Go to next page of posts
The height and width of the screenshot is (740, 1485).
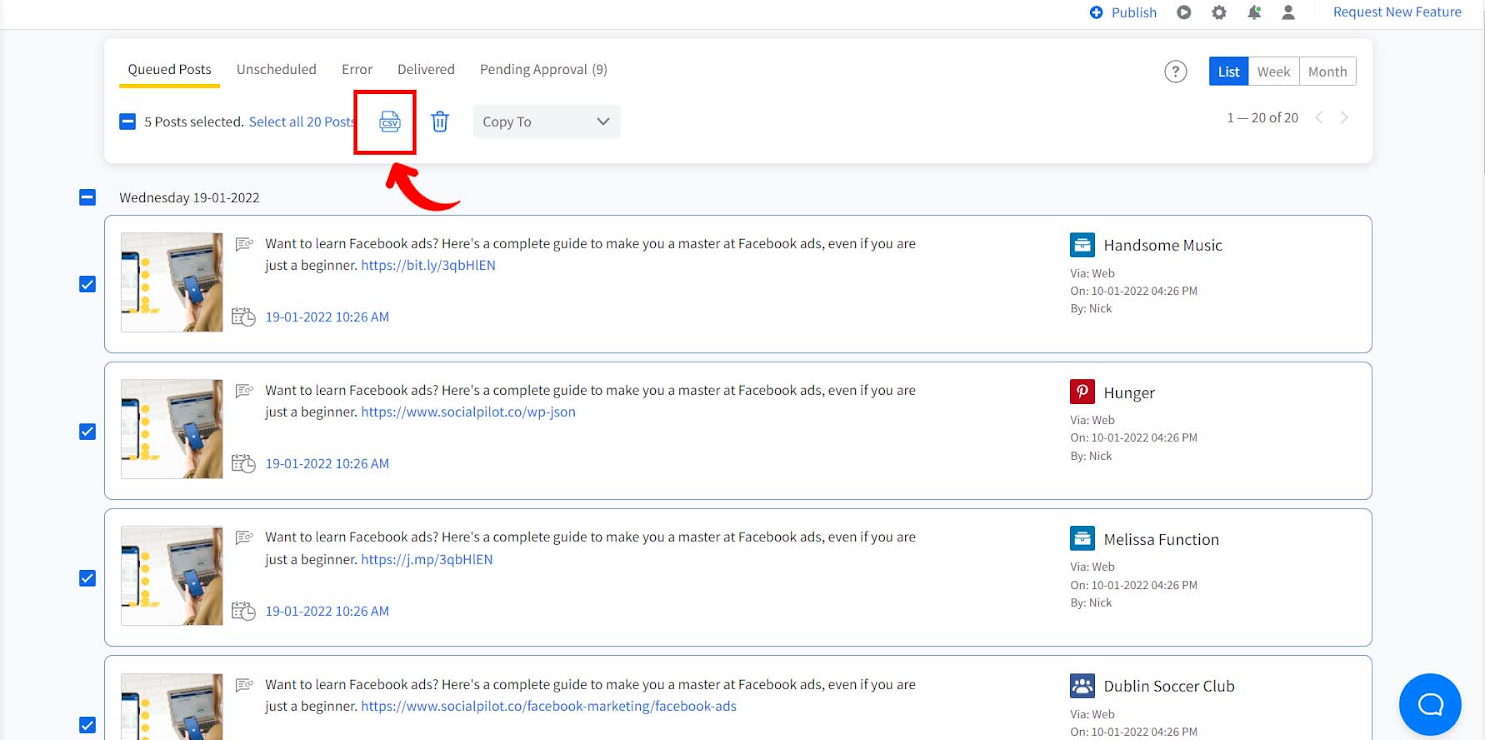1344,118
